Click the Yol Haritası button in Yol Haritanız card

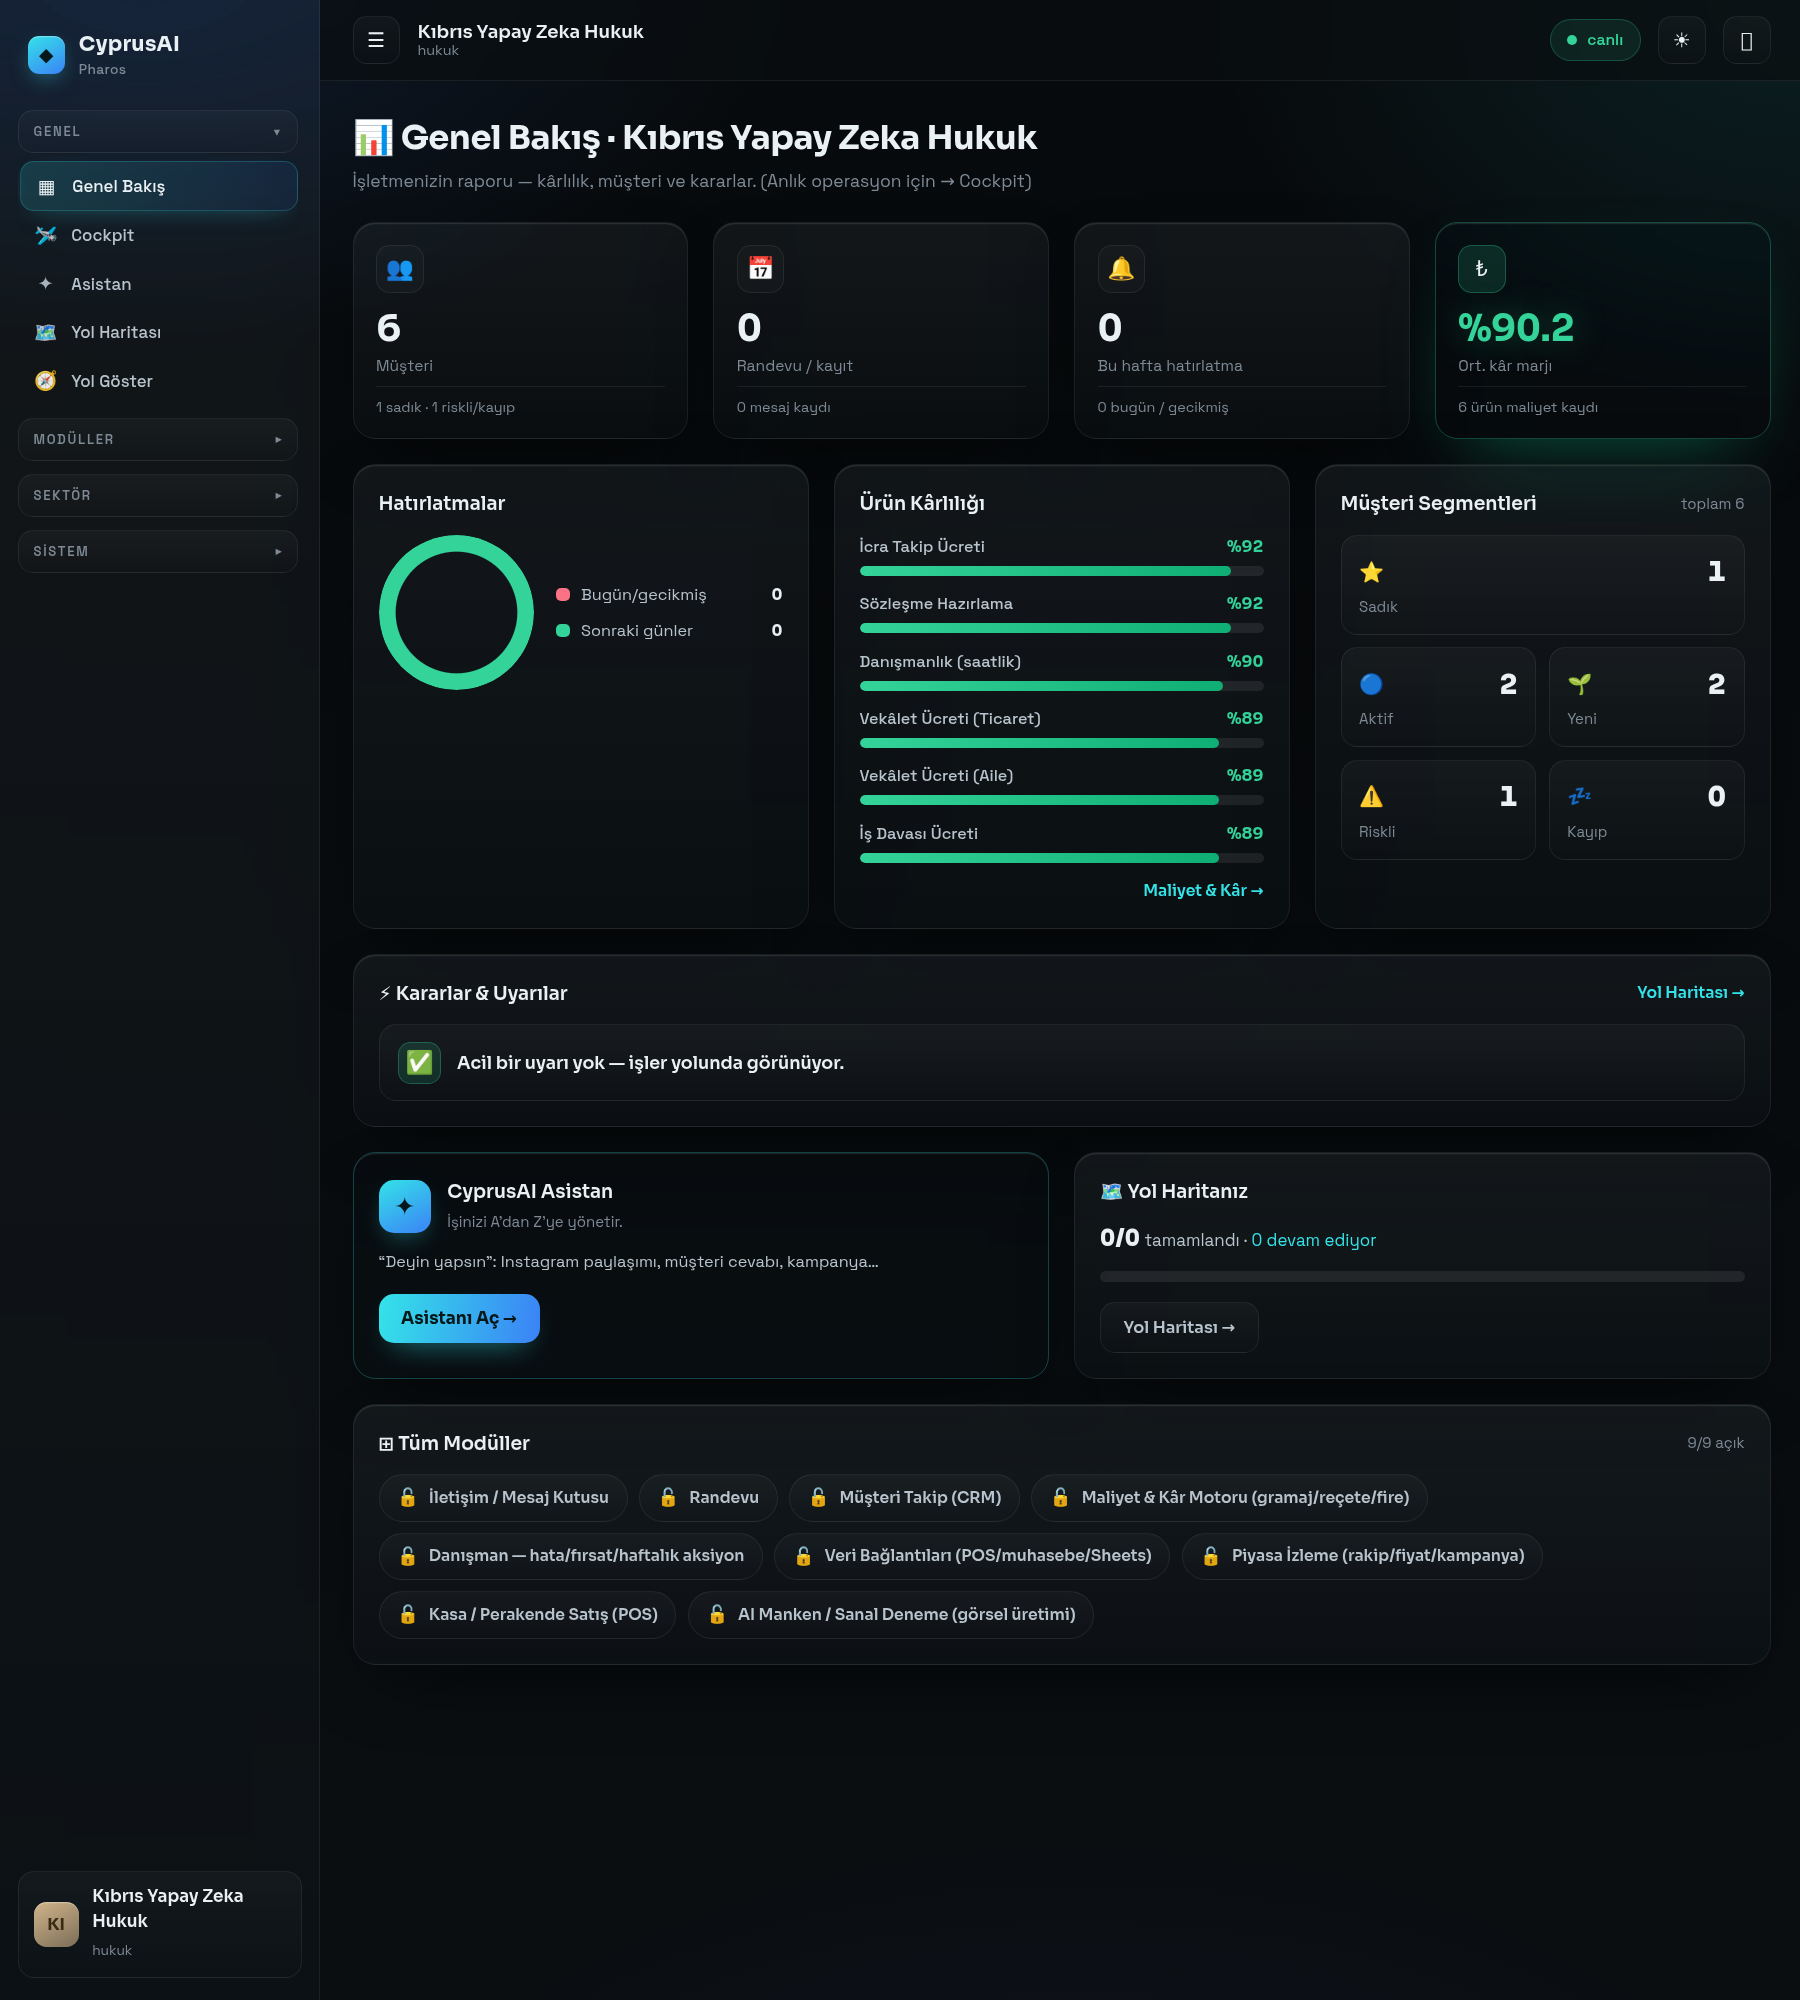tap(1179, 1327)
